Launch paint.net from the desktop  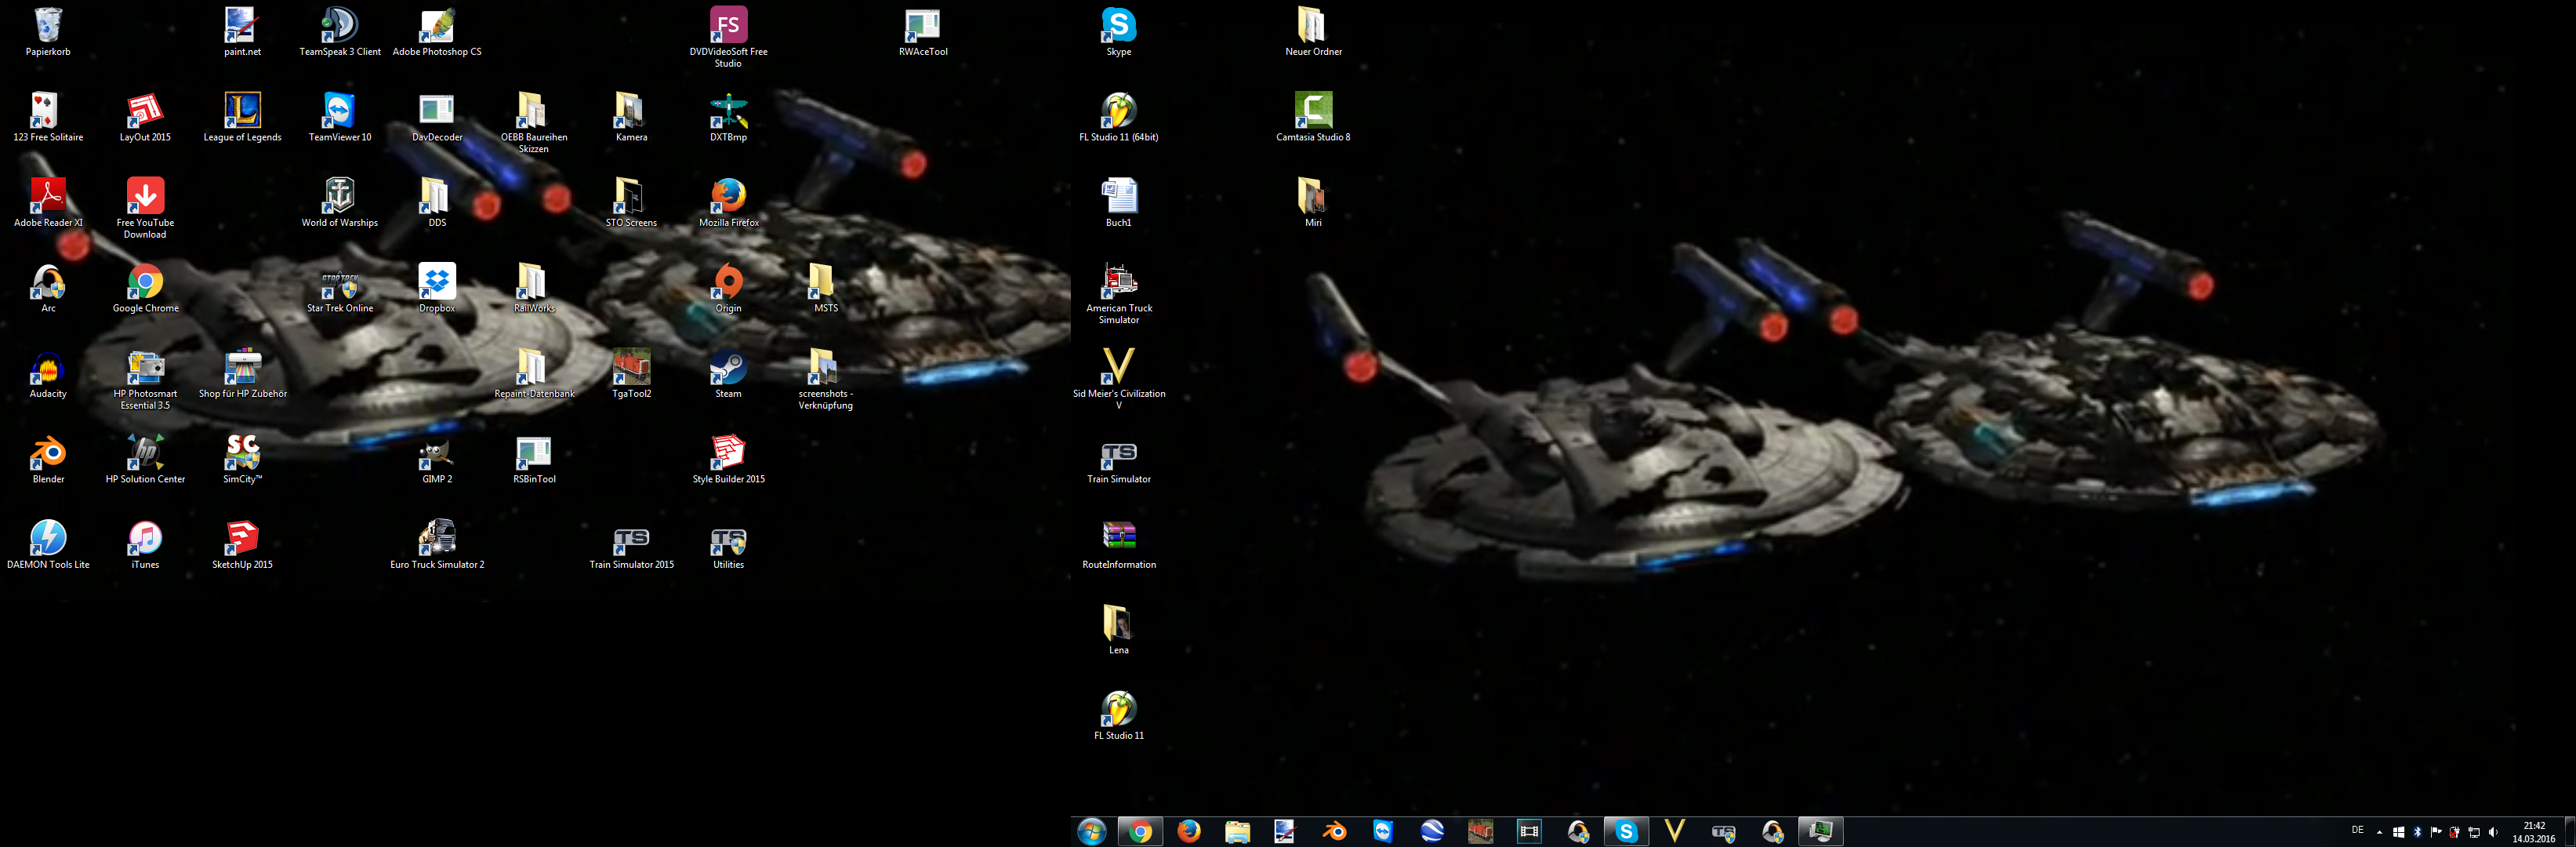coord(242,32)
